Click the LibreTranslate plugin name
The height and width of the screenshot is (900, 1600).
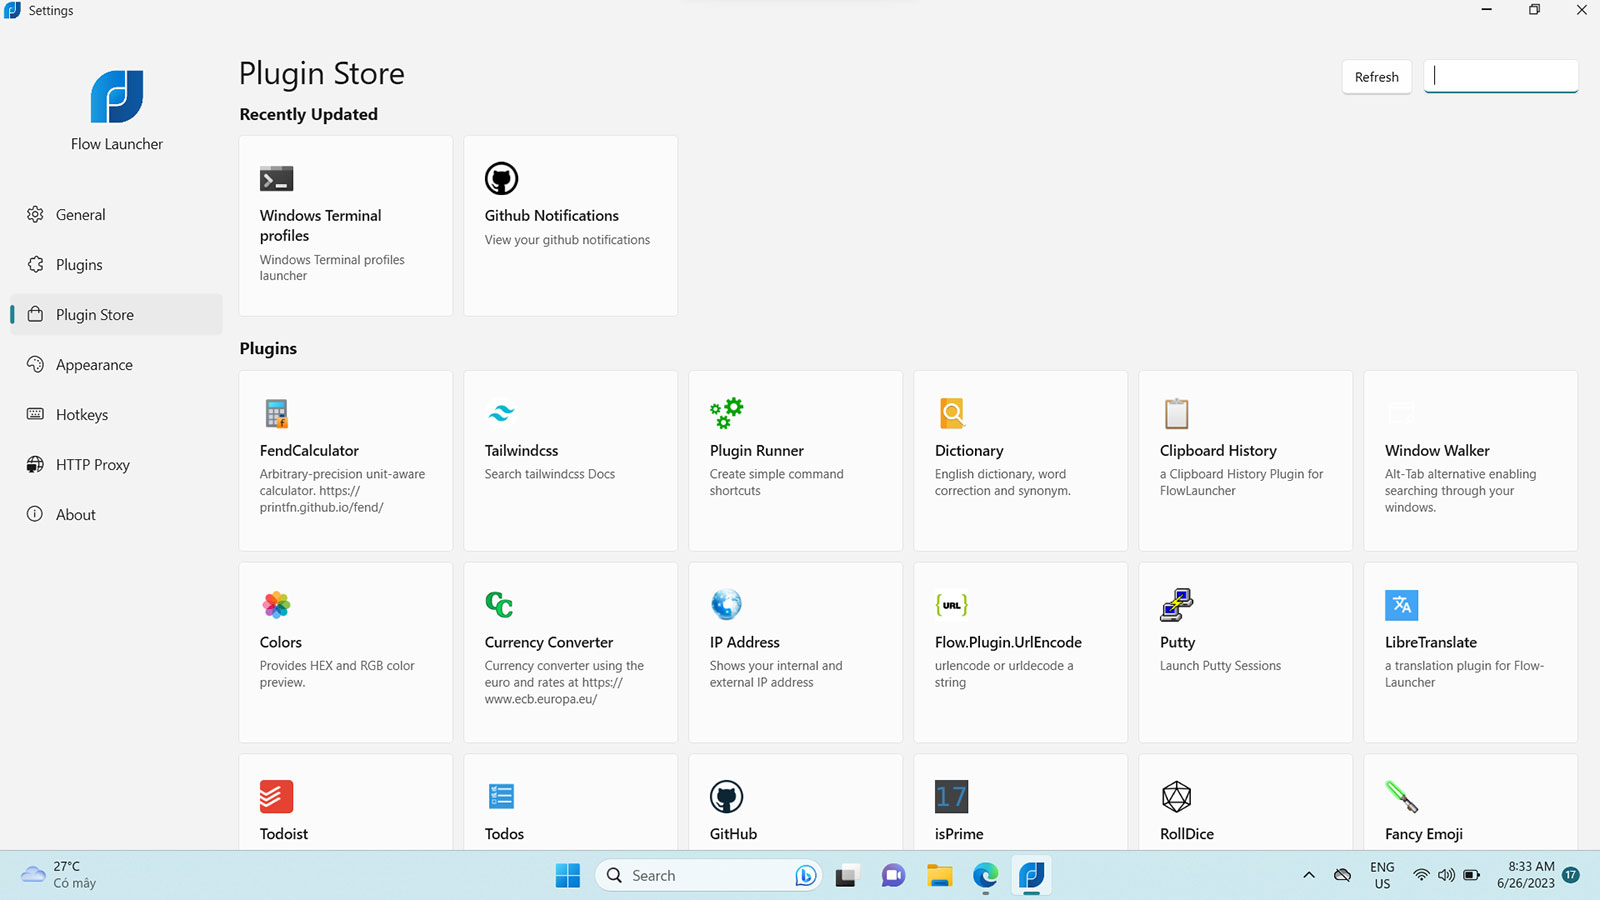point(1431,643)
